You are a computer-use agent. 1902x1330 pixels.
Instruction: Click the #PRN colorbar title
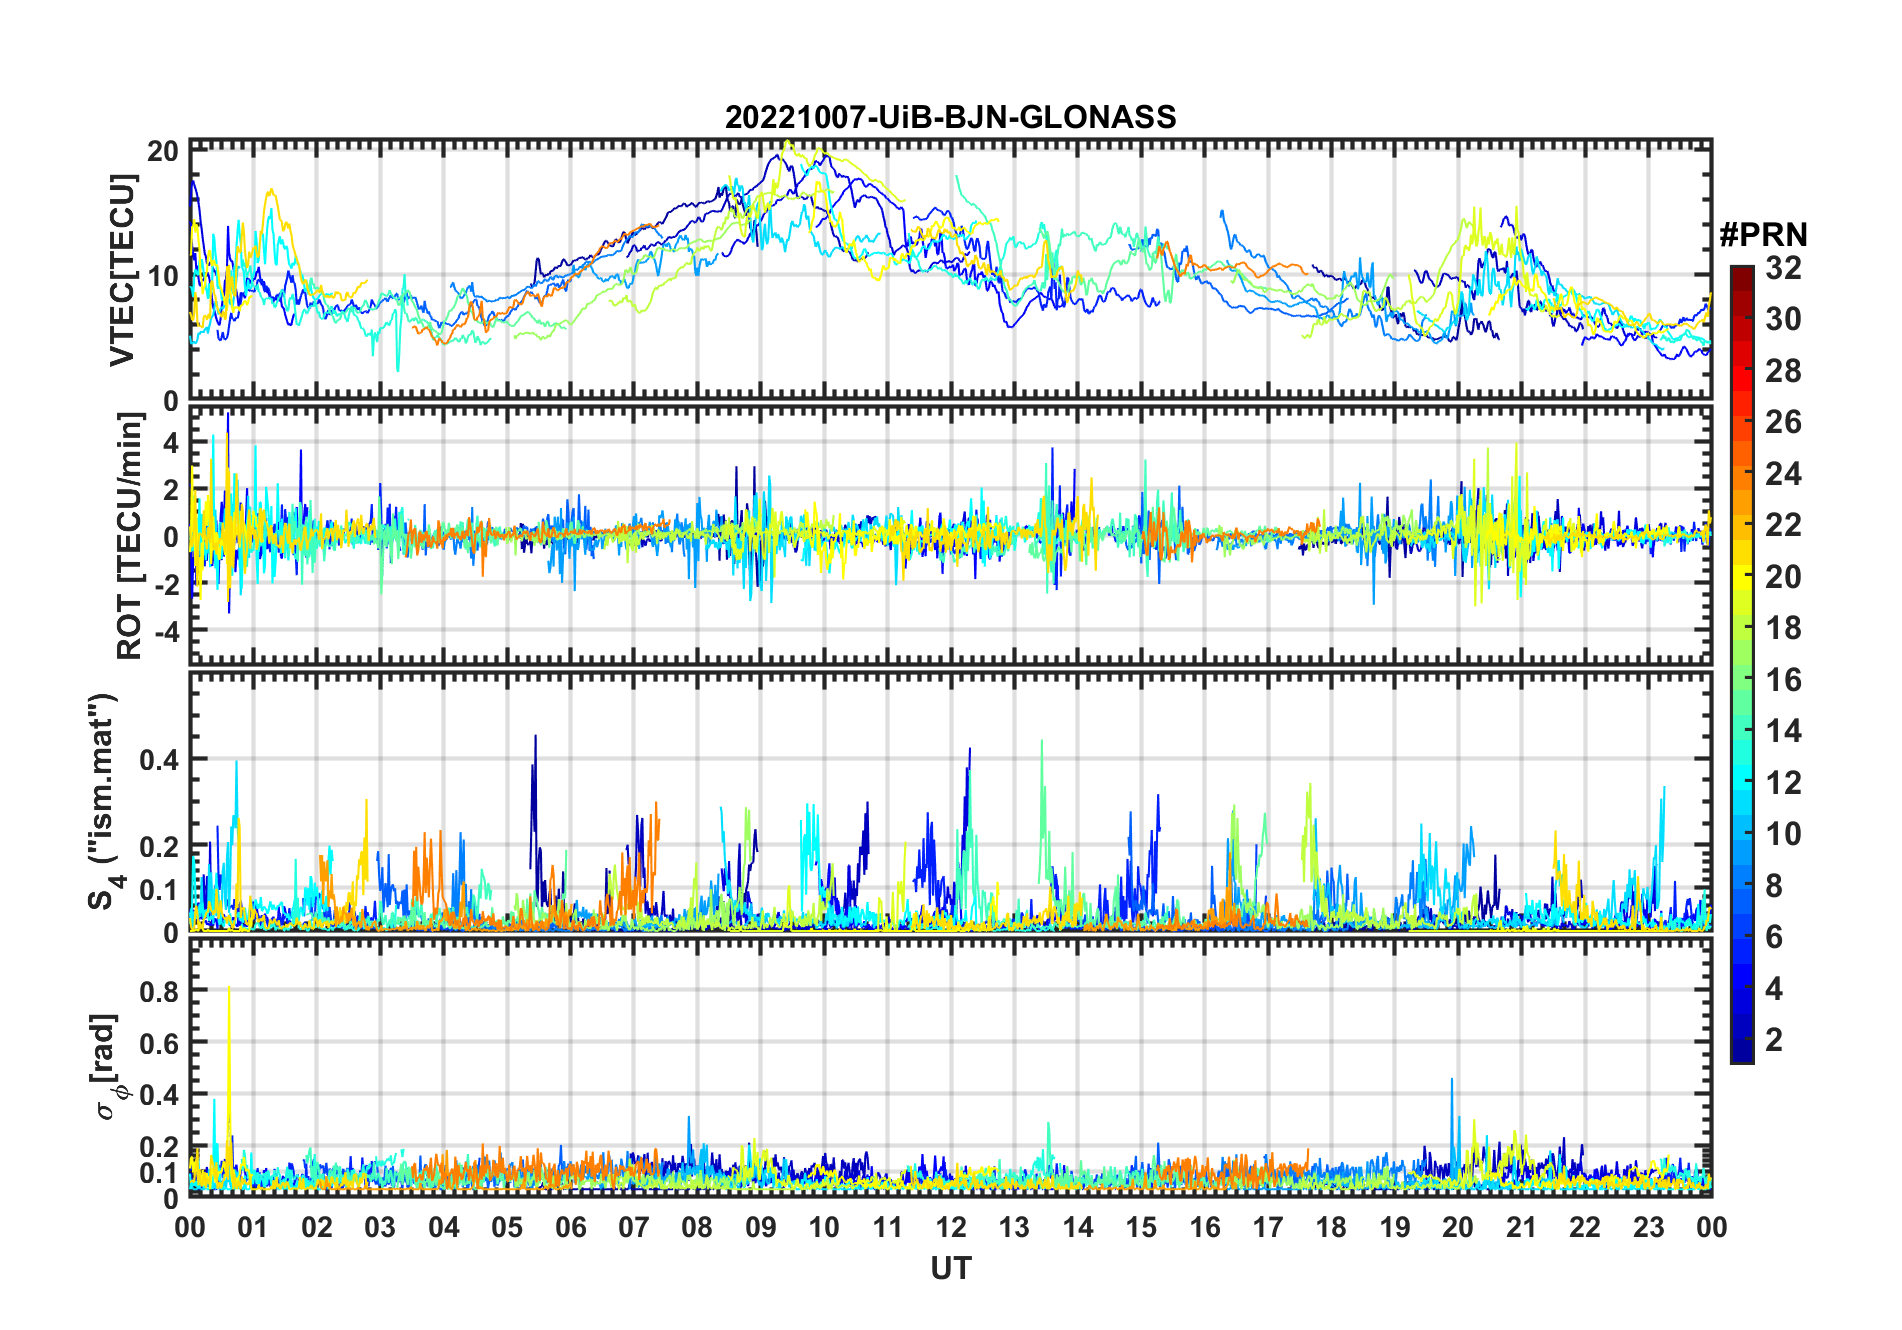1763,235
